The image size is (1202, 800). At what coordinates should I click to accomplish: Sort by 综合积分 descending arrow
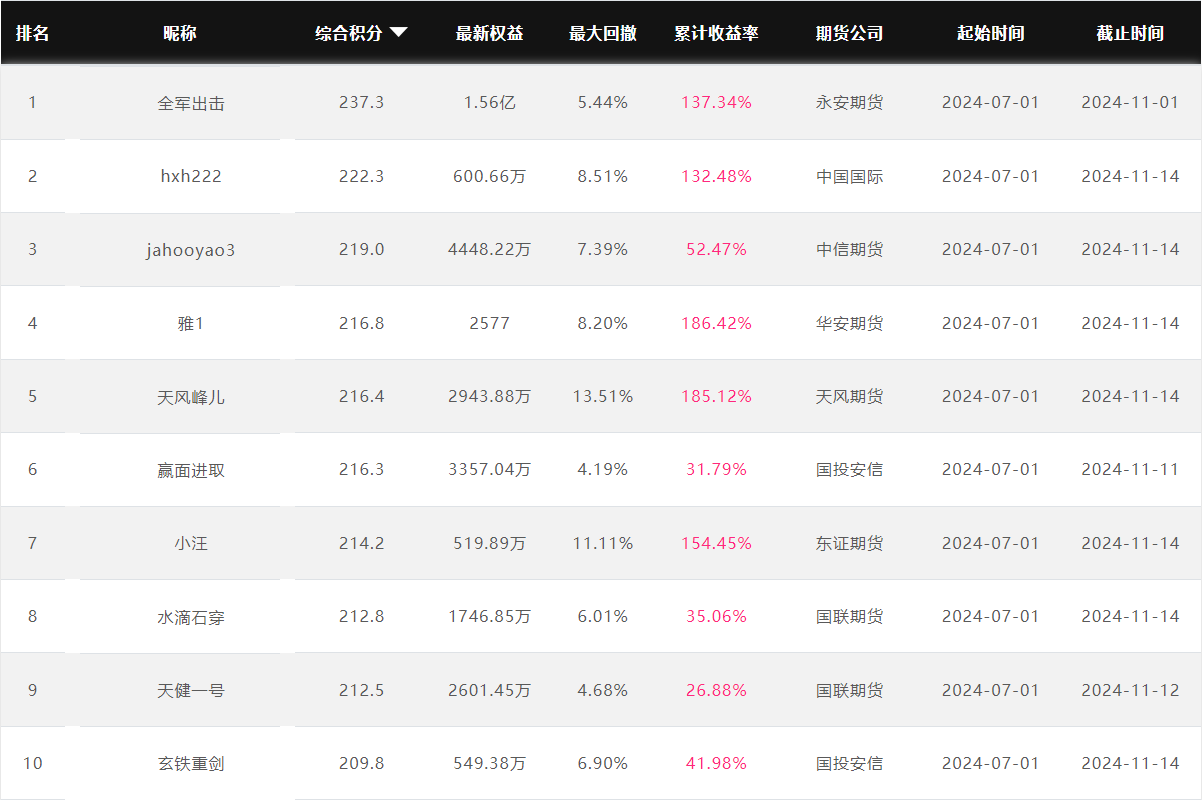(398, 33)
